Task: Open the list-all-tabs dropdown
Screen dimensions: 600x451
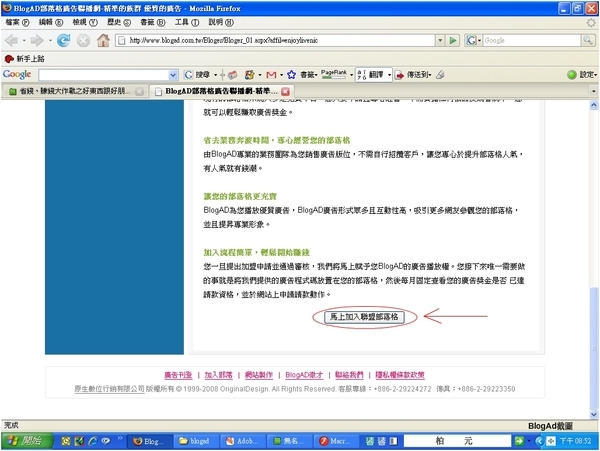Action: (x=593, y=91)
